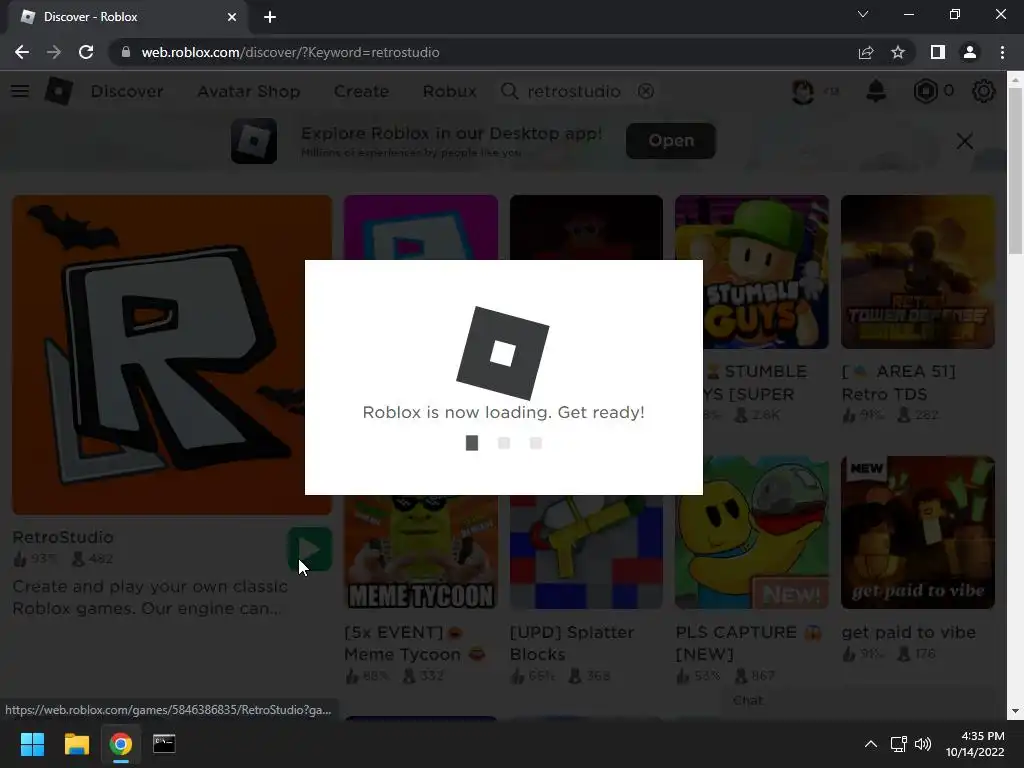
Task: Click the PLS CAPTURE [NEW] title
Action: coord(748,643)
